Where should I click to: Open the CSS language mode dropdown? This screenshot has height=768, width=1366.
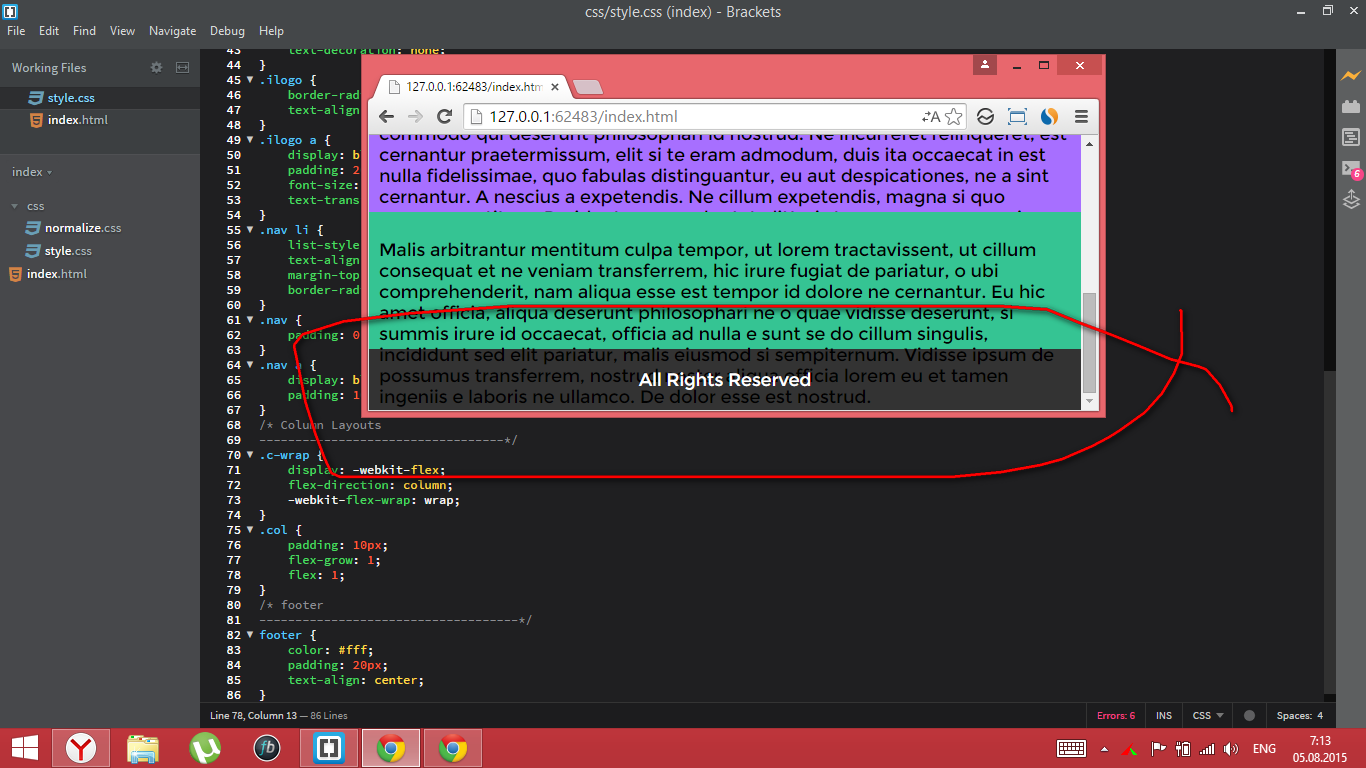(x=1206, y=715)
